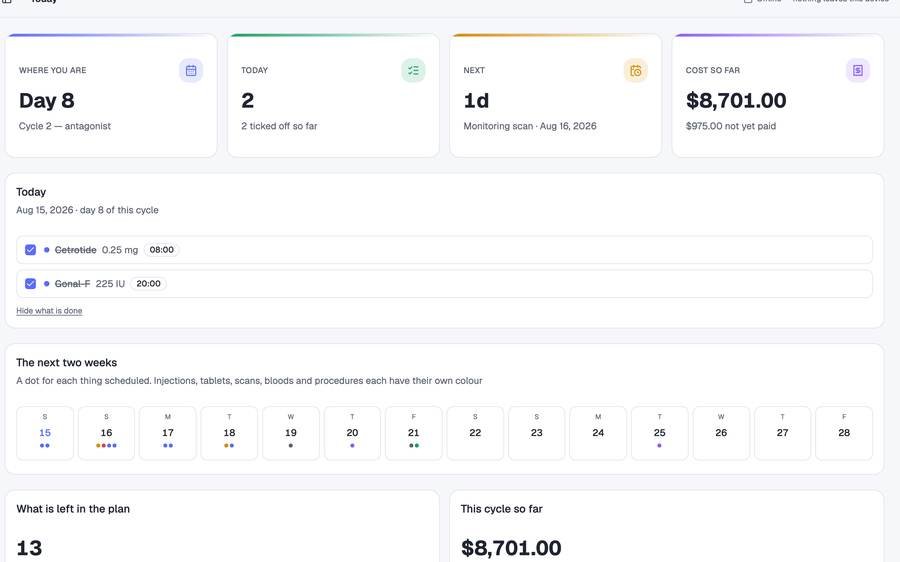Click the Day 8 heading
This screenshot has height=562, width=900.
[46, 100]
